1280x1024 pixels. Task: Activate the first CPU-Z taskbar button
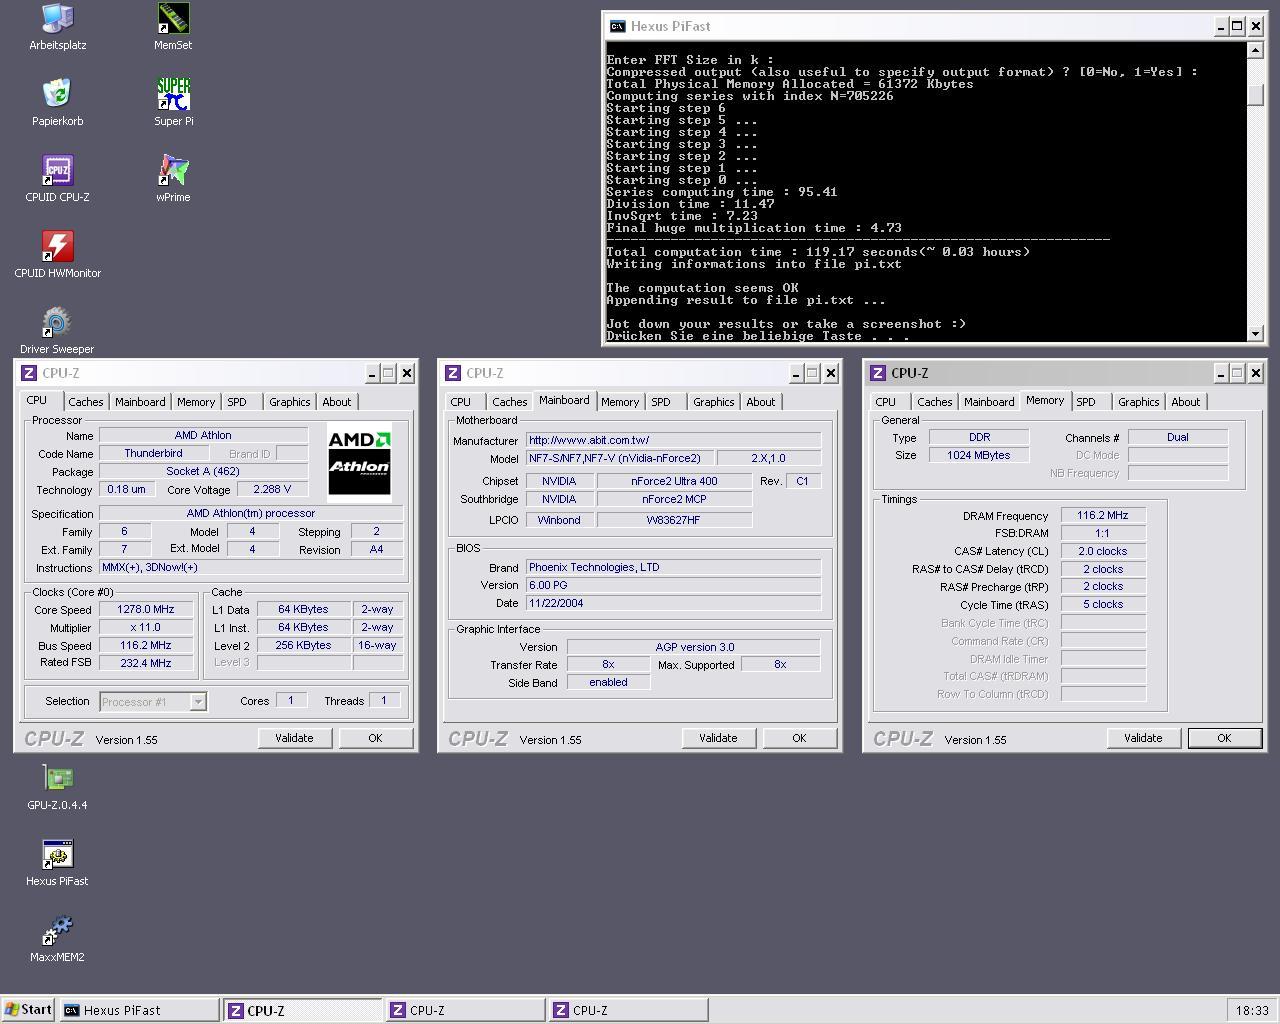[x=302, y=1010]
